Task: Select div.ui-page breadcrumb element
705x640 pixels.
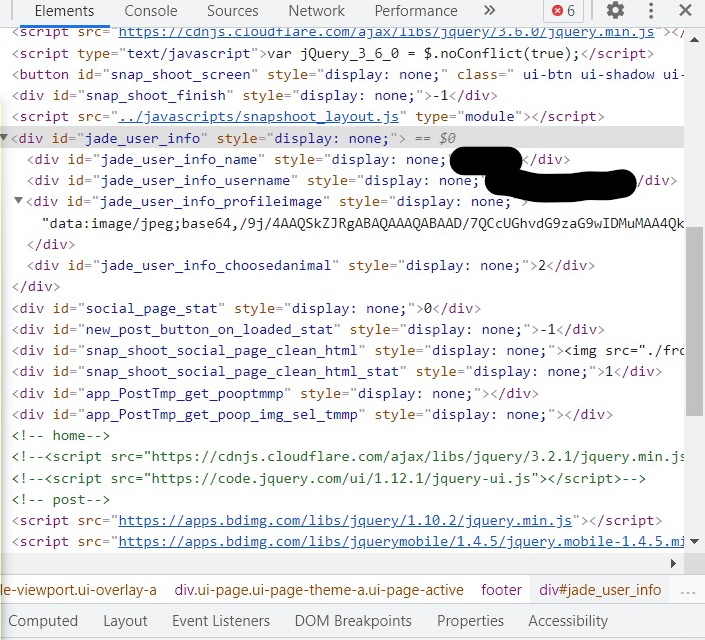Action: [x=319, y=590]
